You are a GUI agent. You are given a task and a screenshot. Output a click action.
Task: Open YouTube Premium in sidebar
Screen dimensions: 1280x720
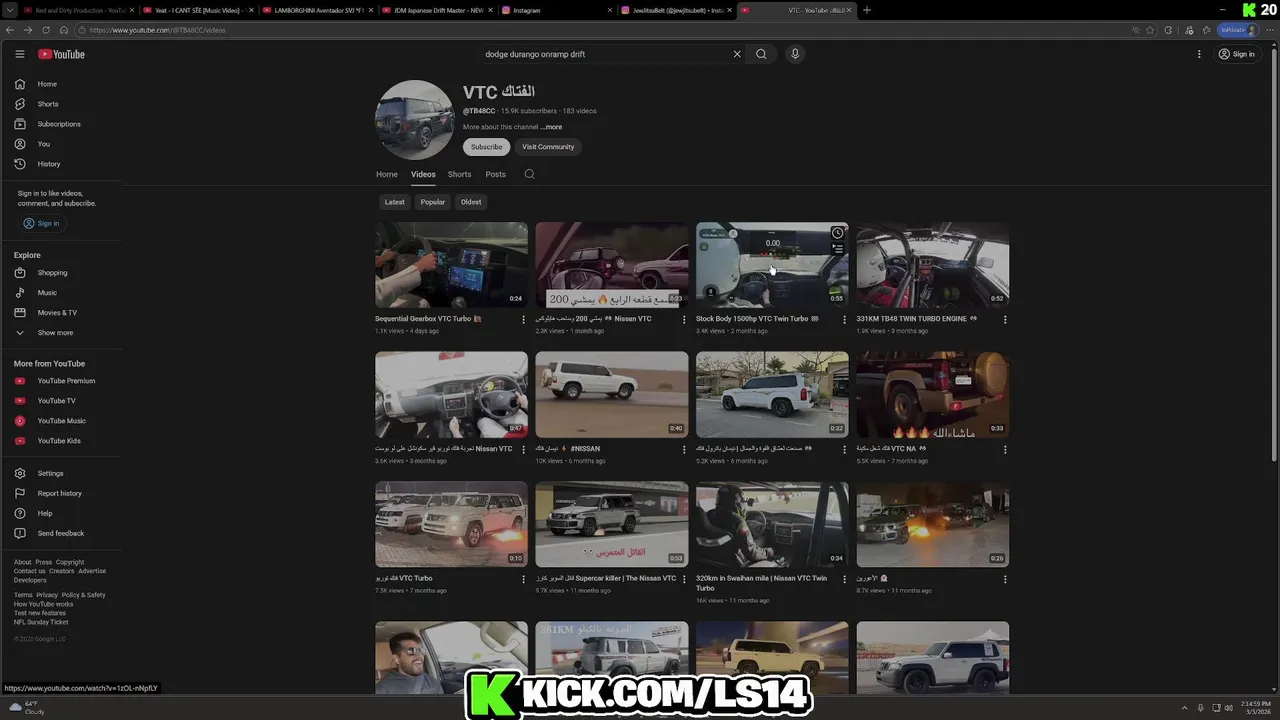click(66, 381)
